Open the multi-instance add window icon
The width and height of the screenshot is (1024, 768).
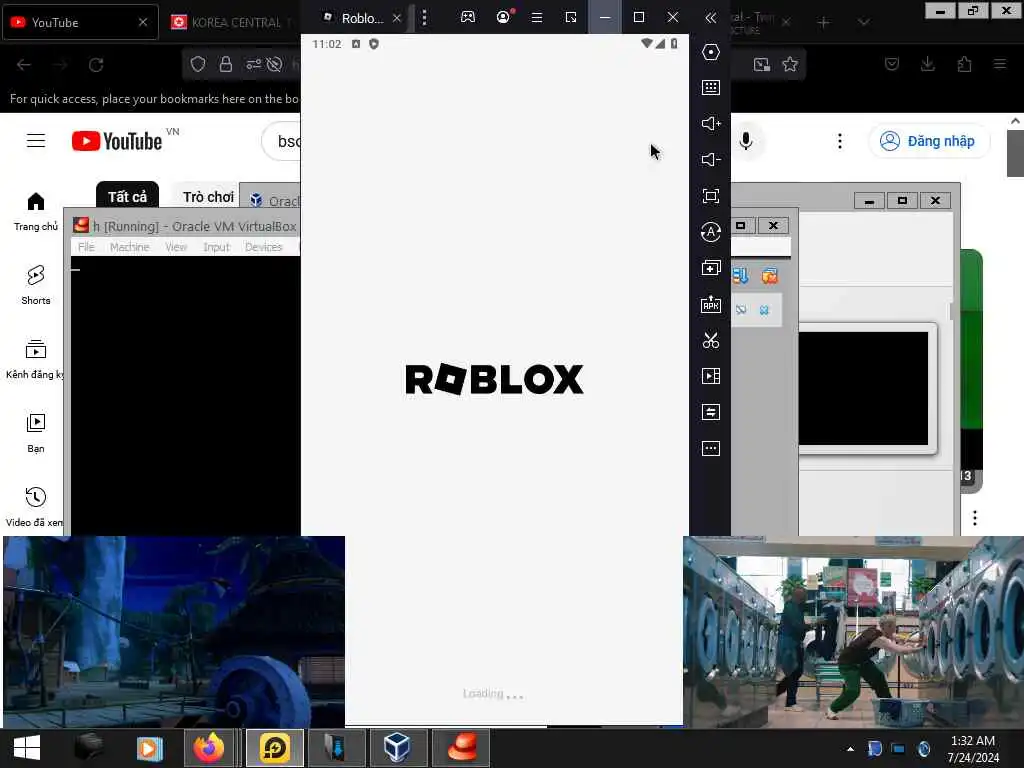point(711,268)
